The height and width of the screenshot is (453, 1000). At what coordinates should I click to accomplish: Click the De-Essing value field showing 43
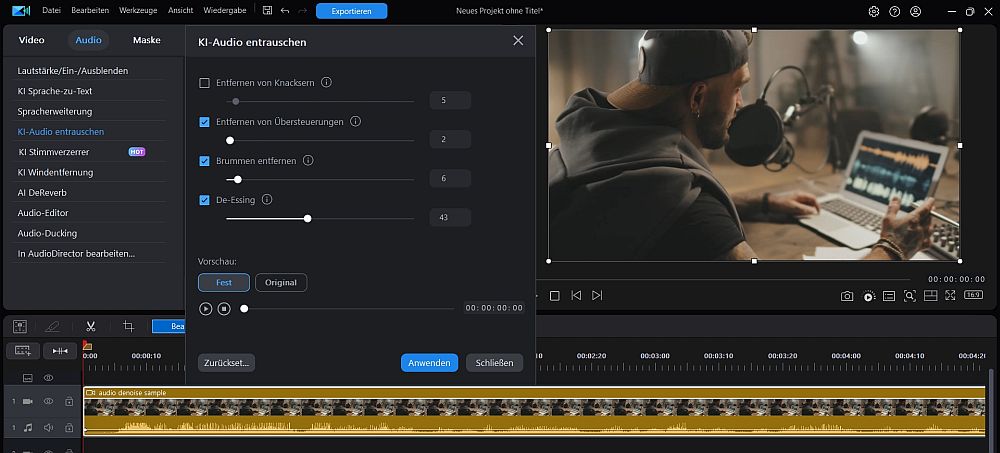click(x=450, y=218)
